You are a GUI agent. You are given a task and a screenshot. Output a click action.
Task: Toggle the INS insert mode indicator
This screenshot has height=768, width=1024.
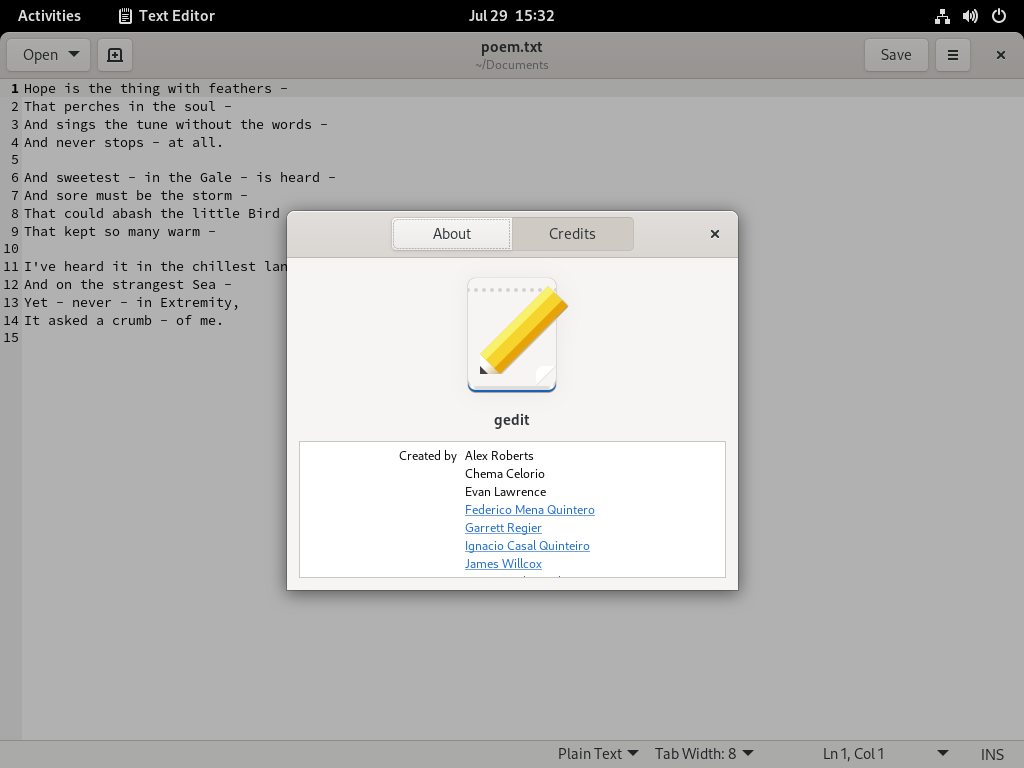click(992, 754)
